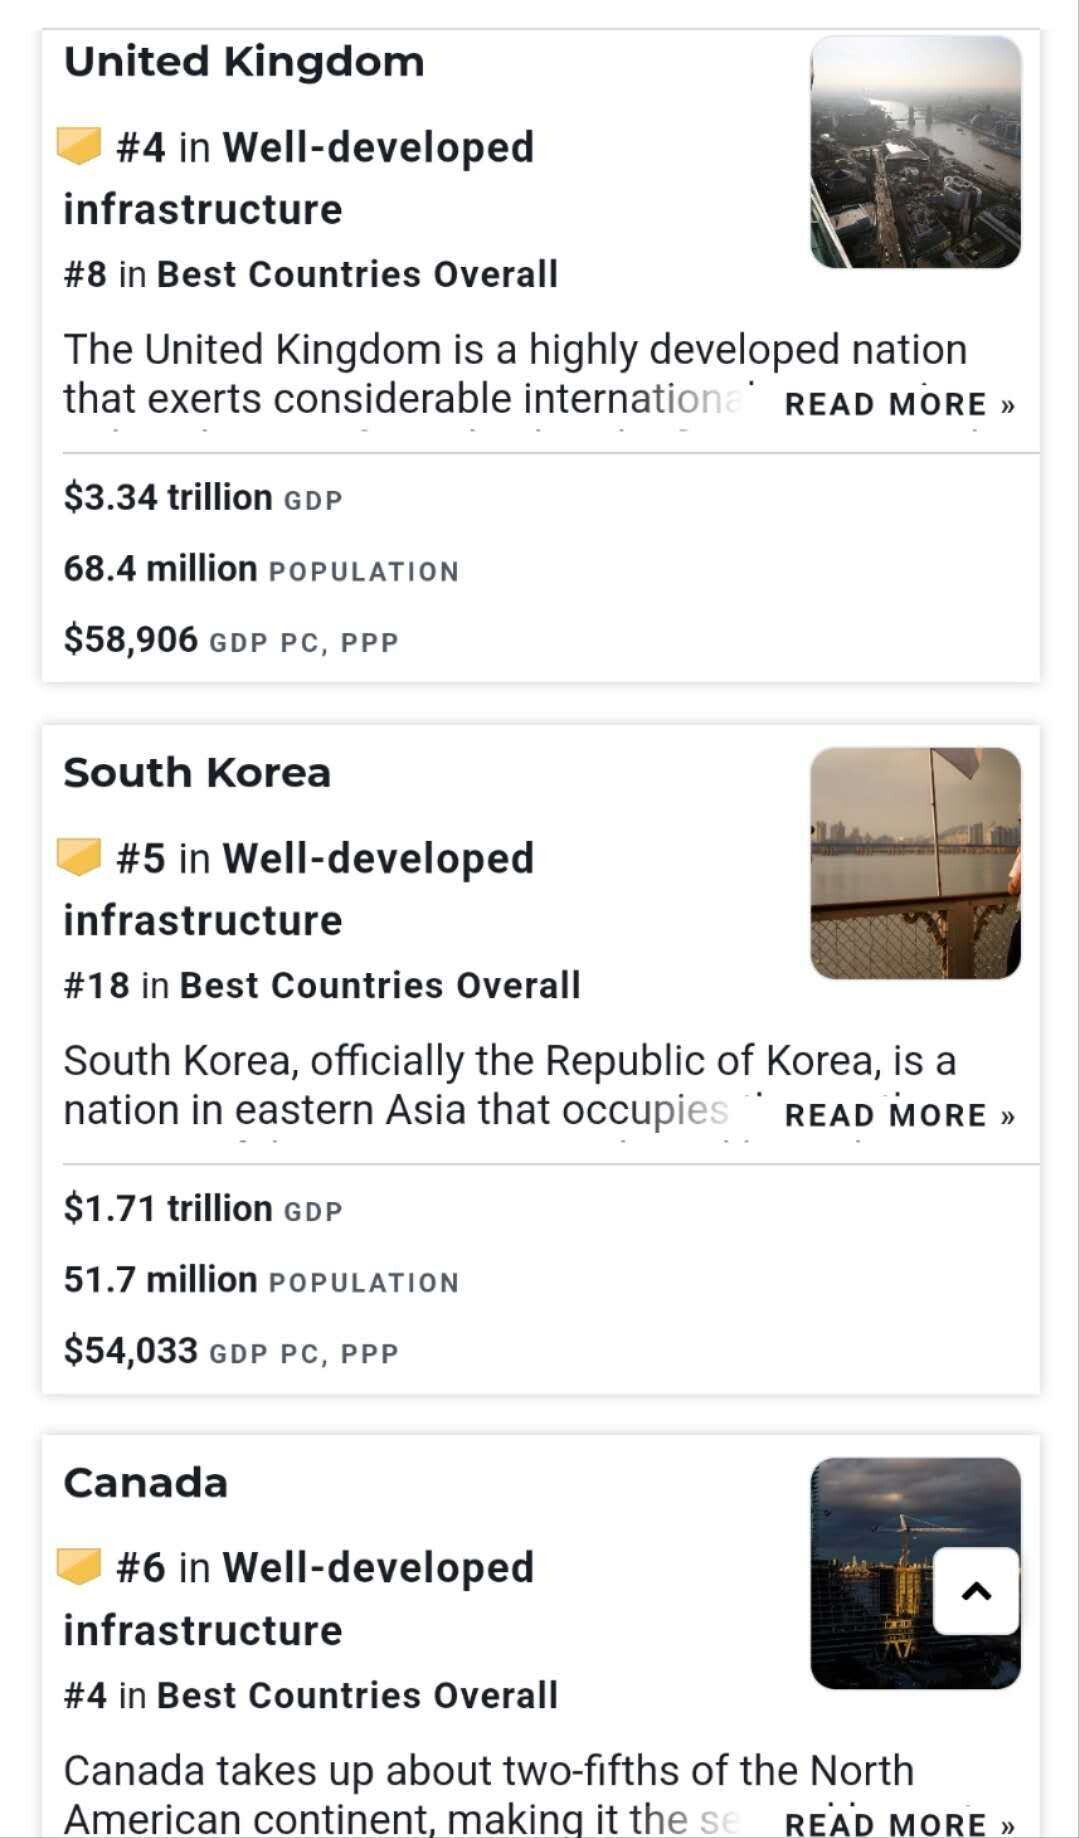Image resolution: width=1079 pixels, height=1838 pixels.
Task: View the Canada skyline thumbnail
Action: [870, 1573]
